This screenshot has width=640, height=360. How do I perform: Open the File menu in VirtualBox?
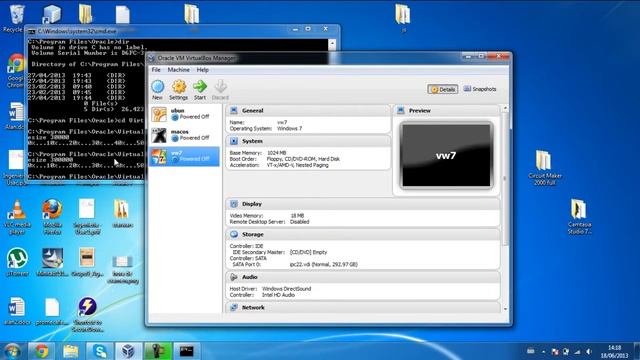(x=156, y=70)
